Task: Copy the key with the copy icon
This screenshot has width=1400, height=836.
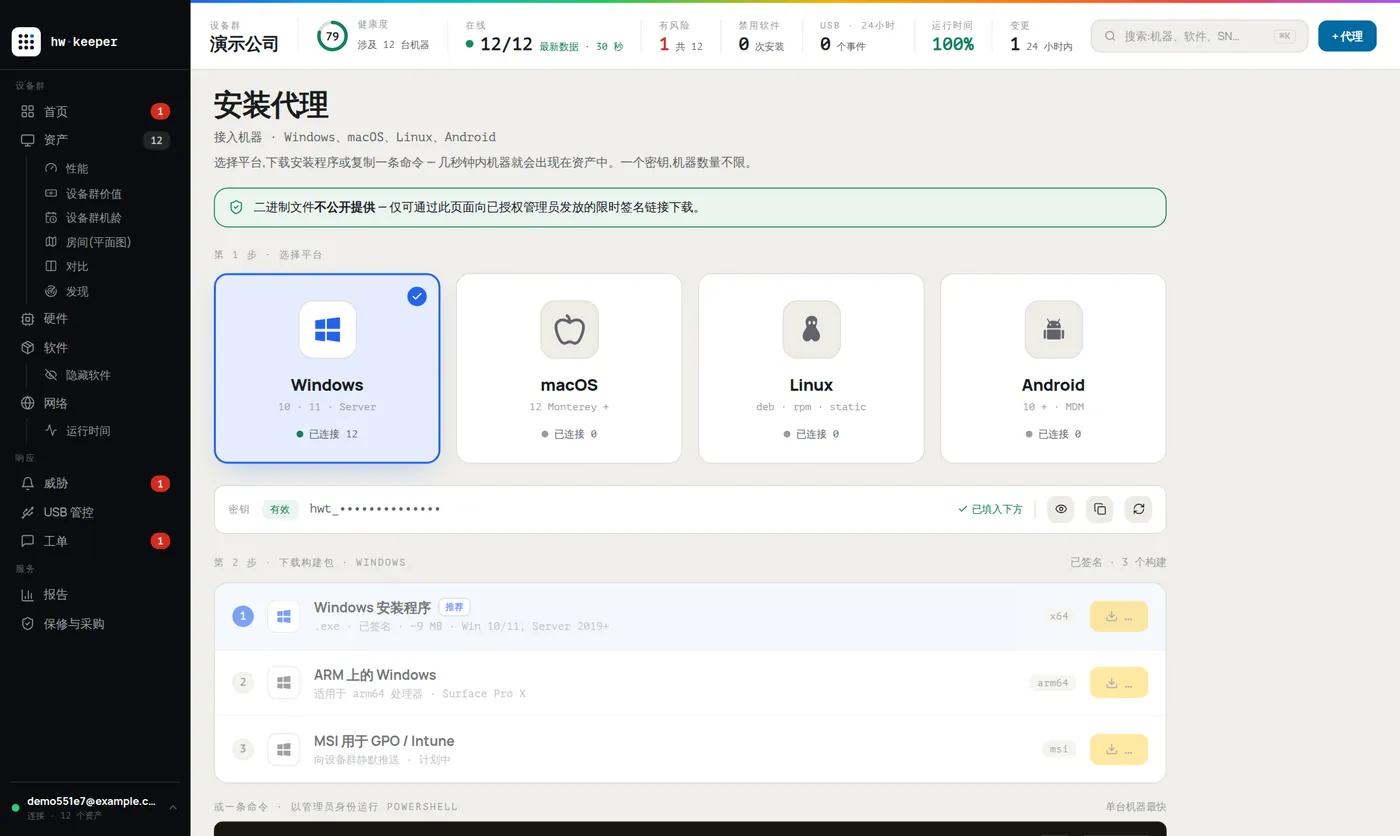Action: 1100,509
